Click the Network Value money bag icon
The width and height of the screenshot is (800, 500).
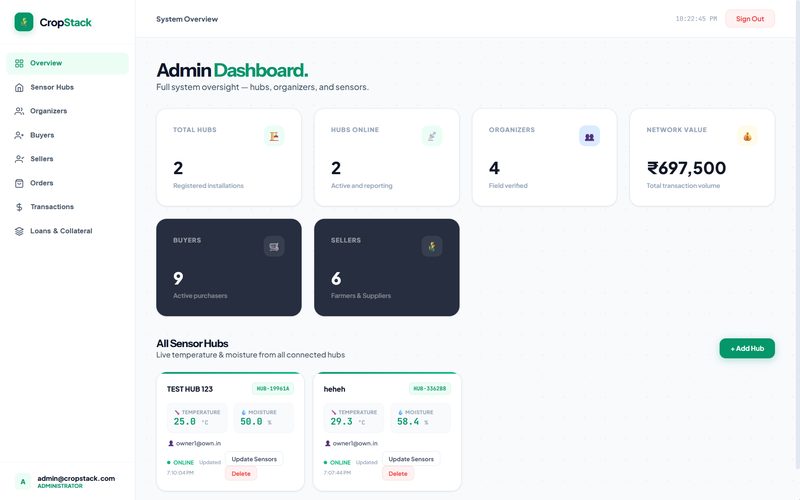tap(747, 136)
